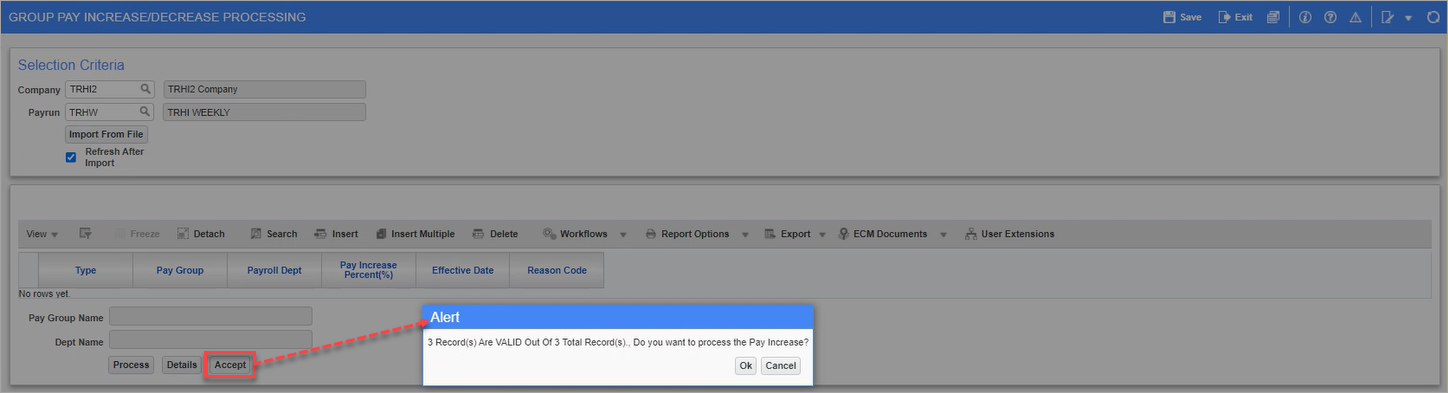Open the stacked windows icon in header

1273,17
